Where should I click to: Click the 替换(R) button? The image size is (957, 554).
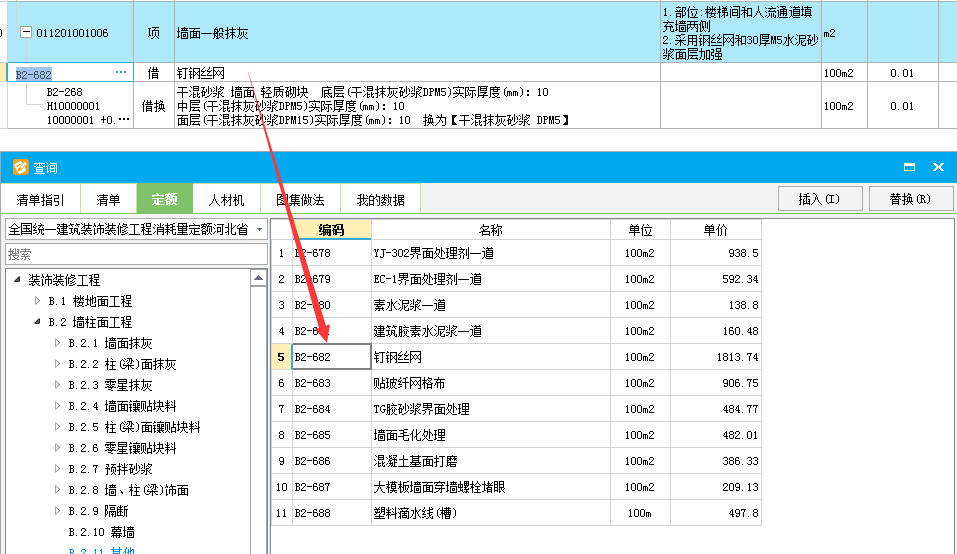910,199
